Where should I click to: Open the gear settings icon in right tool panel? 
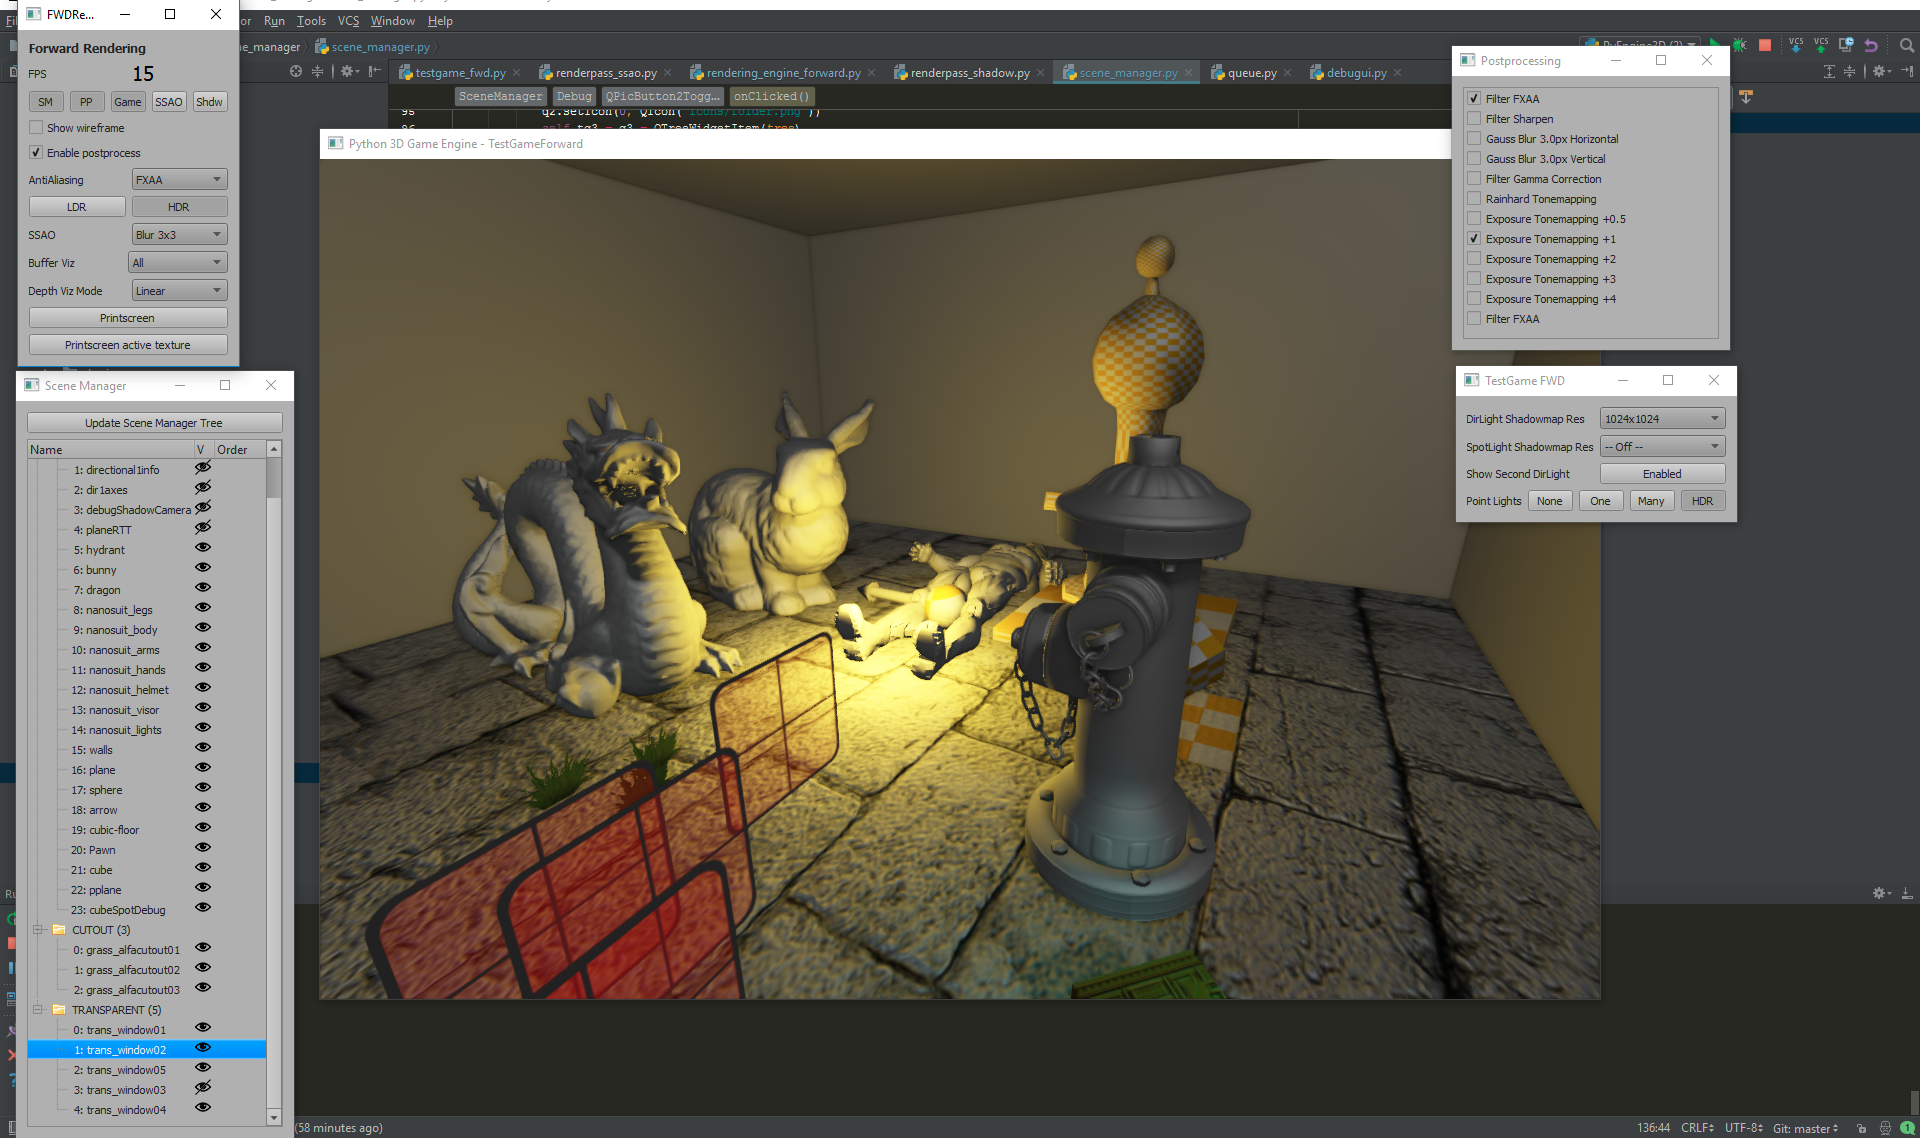1880,71
